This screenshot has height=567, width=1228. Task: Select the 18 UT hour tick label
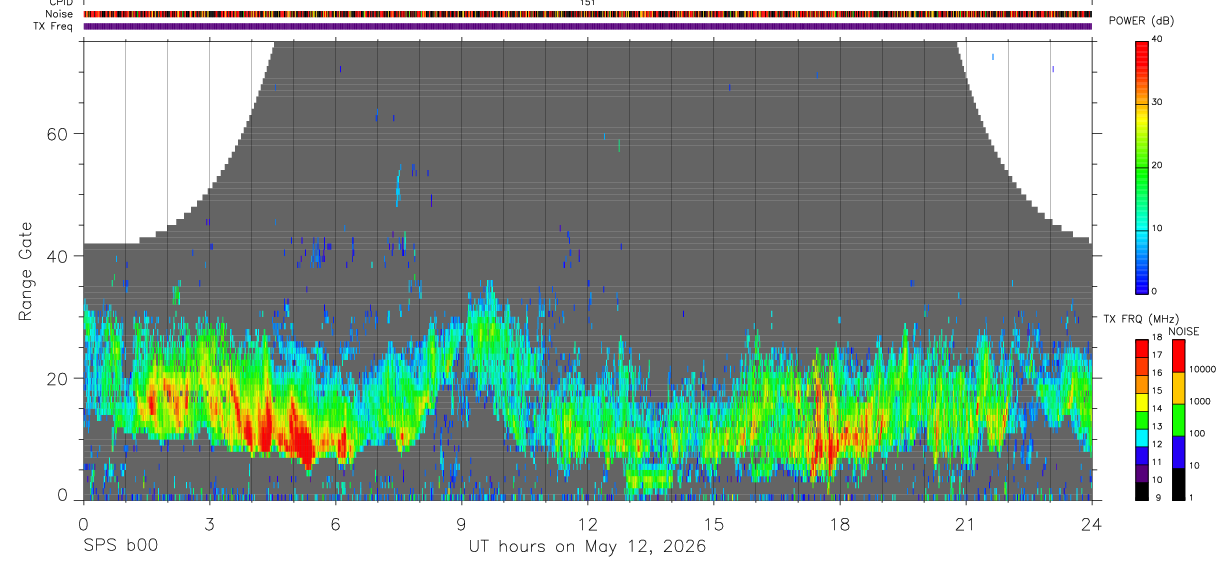839,525
